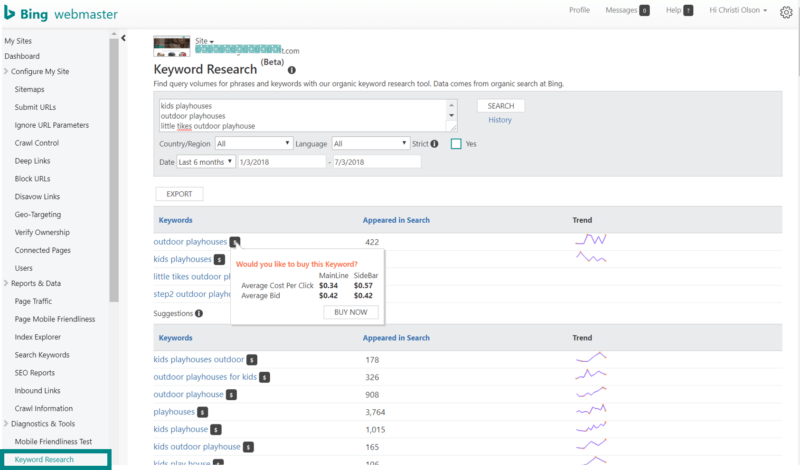Open Ignore URL Parameters page
The width and height of the screenshot is (800, 470).
(x=52, y=125)
